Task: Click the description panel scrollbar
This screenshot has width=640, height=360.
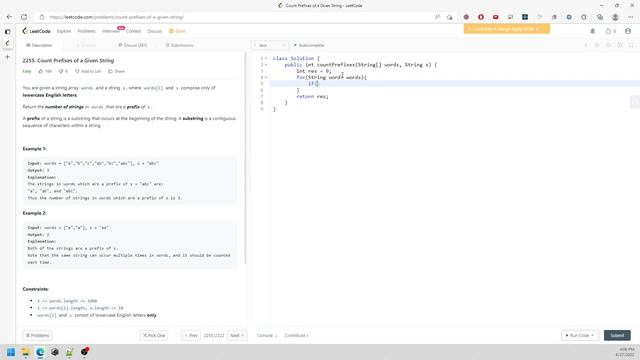Action: click(245, 159)
